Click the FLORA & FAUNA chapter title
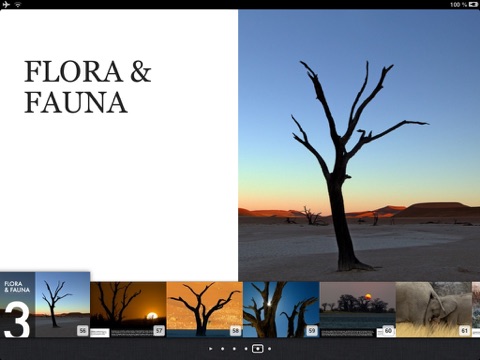 (x=88, y=87)
